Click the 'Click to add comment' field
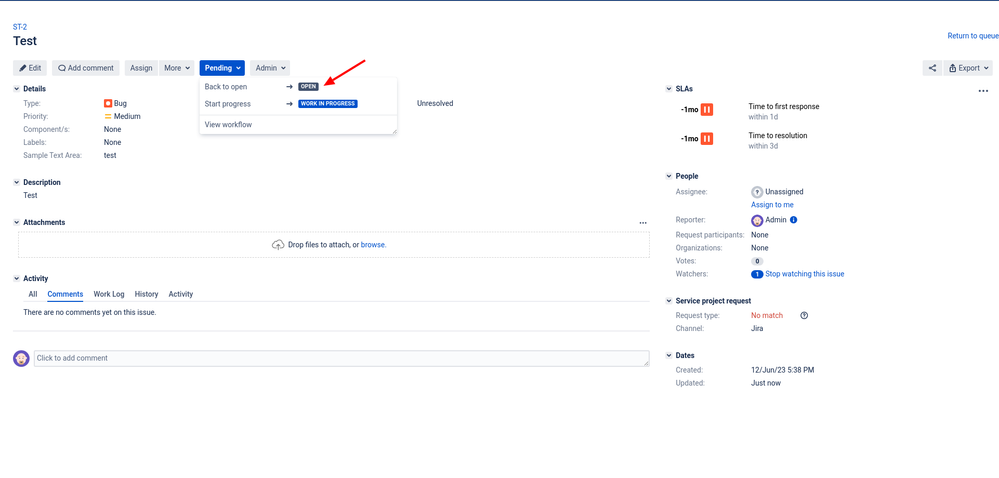999x478 pixels. (x=341, y=358)
